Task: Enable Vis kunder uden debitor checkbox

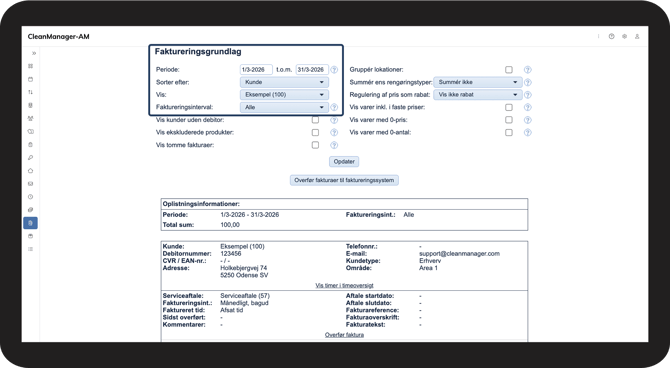Action: [x=315, y=120]
